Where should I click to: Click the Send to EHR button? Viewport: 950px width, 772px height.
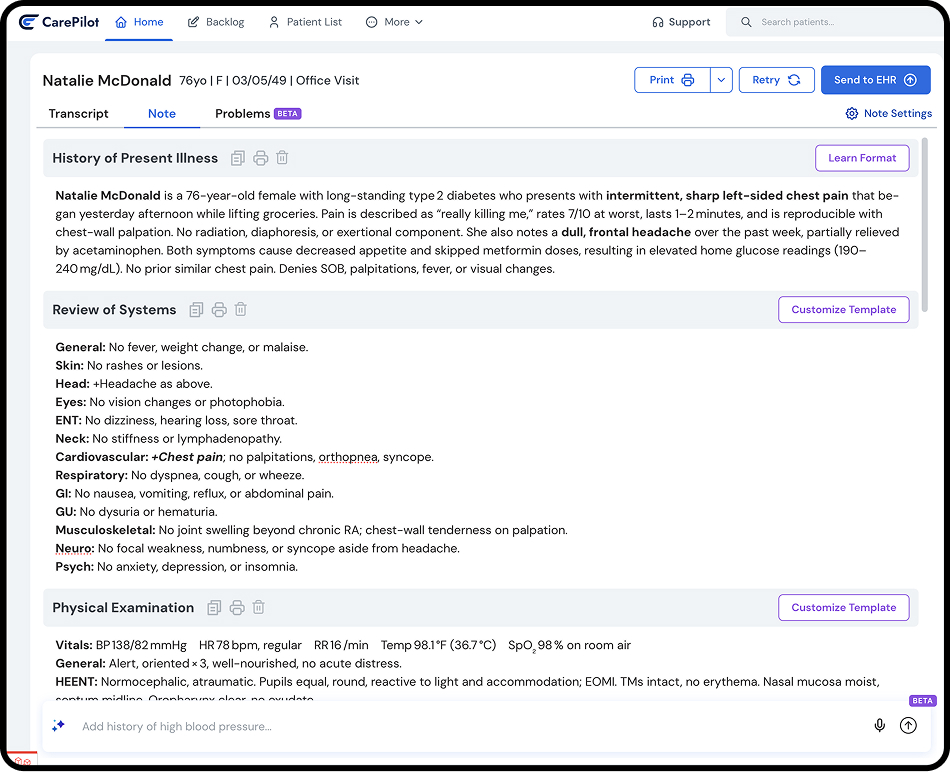coord(875,79)
